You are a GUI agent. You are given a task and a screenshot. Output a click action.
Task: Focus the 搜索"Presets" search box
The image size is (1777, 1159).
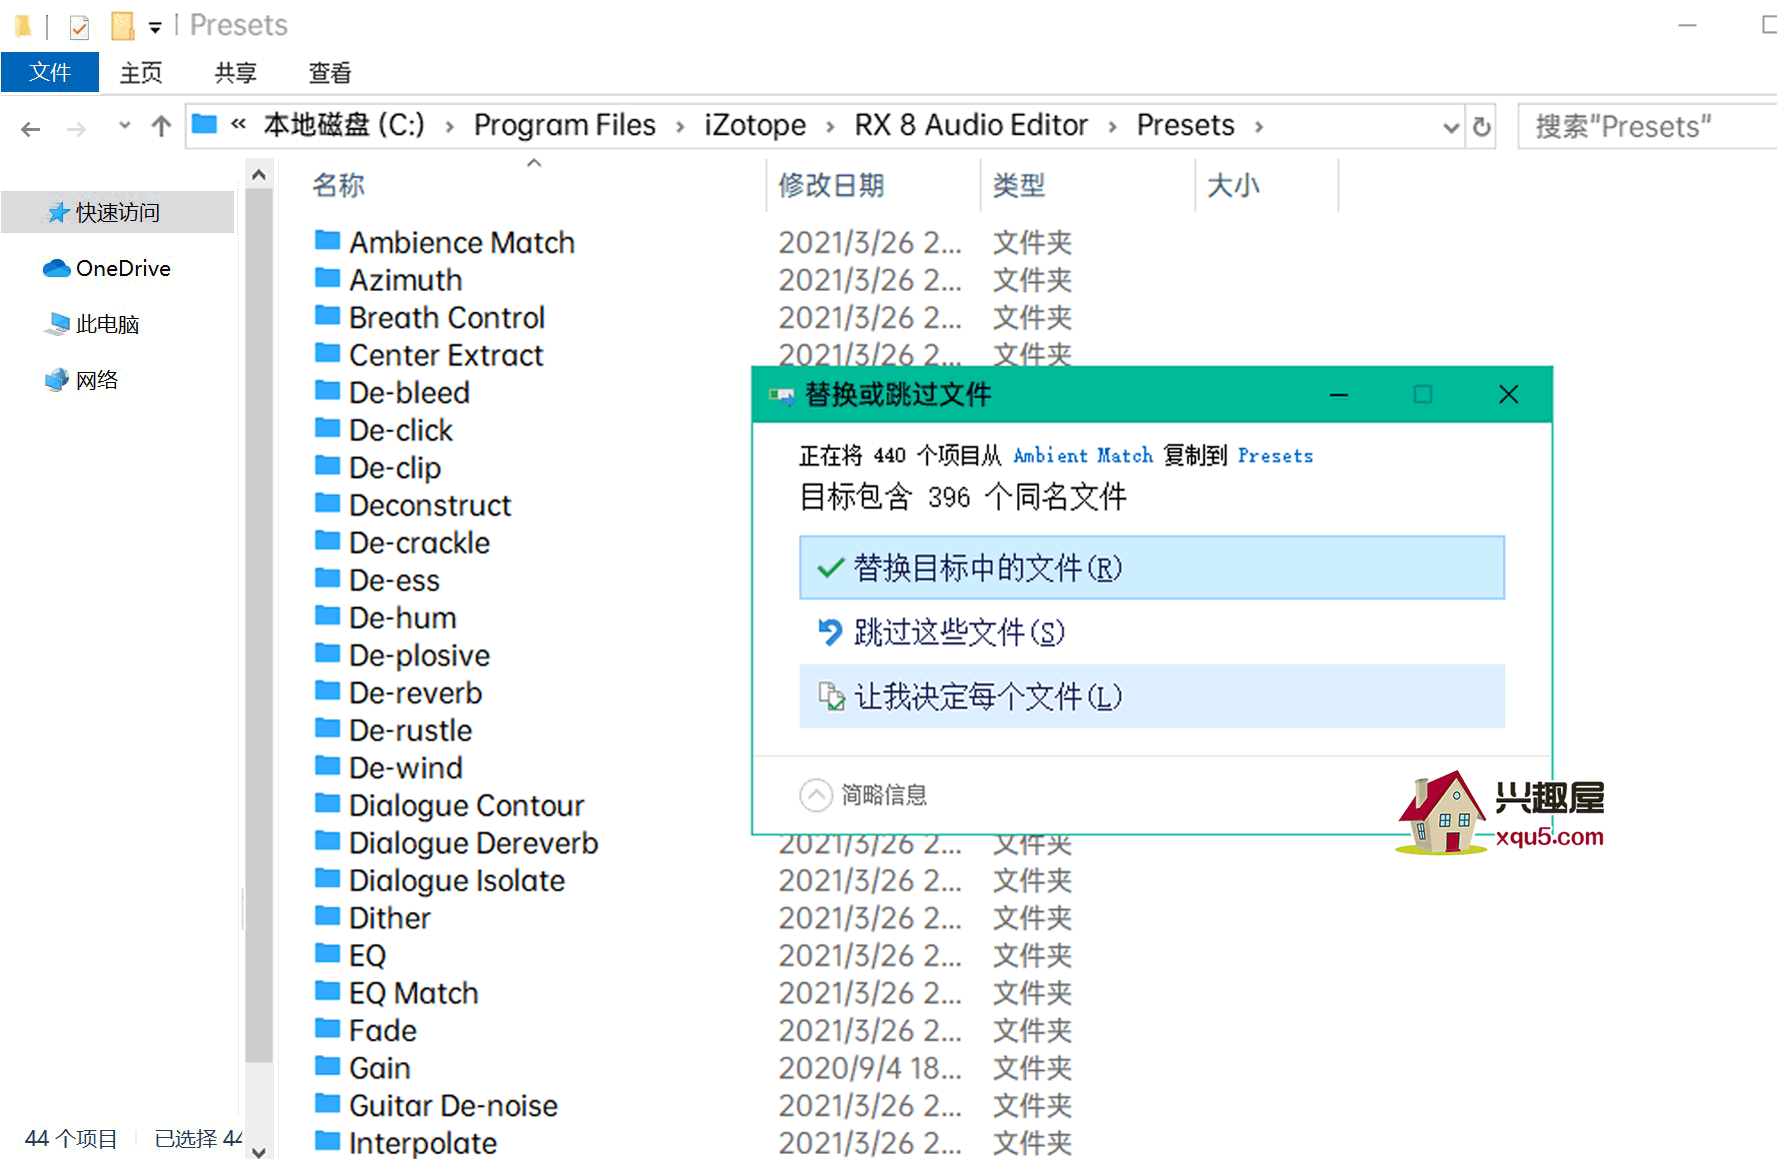1647,127
